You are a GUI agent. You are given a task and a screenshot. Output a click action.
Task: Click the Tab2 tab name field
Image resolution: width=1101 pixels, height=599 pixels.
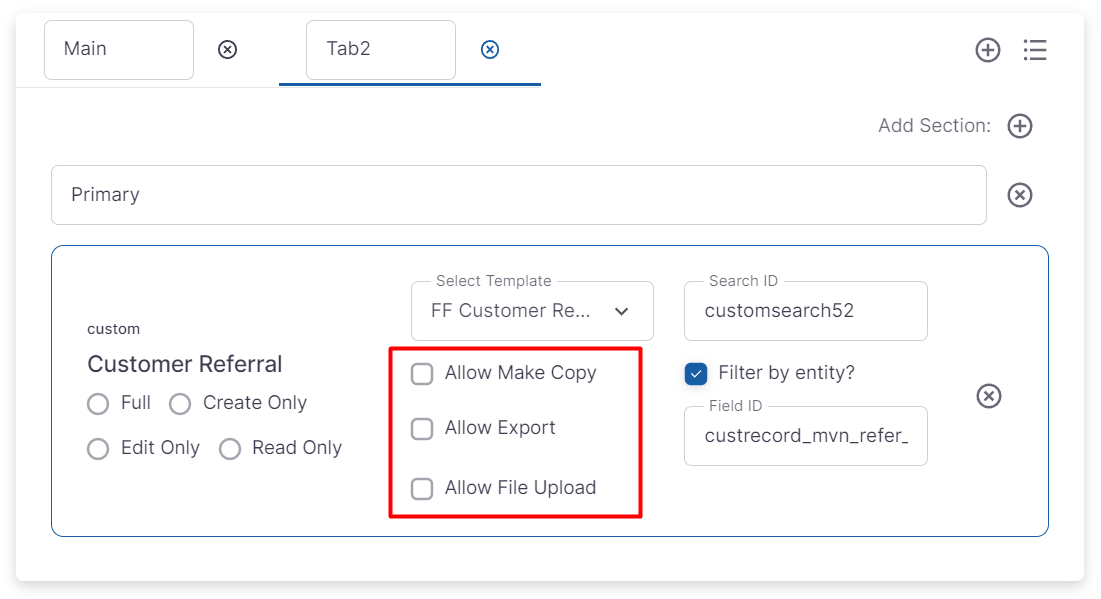click(x=380, y=49)
